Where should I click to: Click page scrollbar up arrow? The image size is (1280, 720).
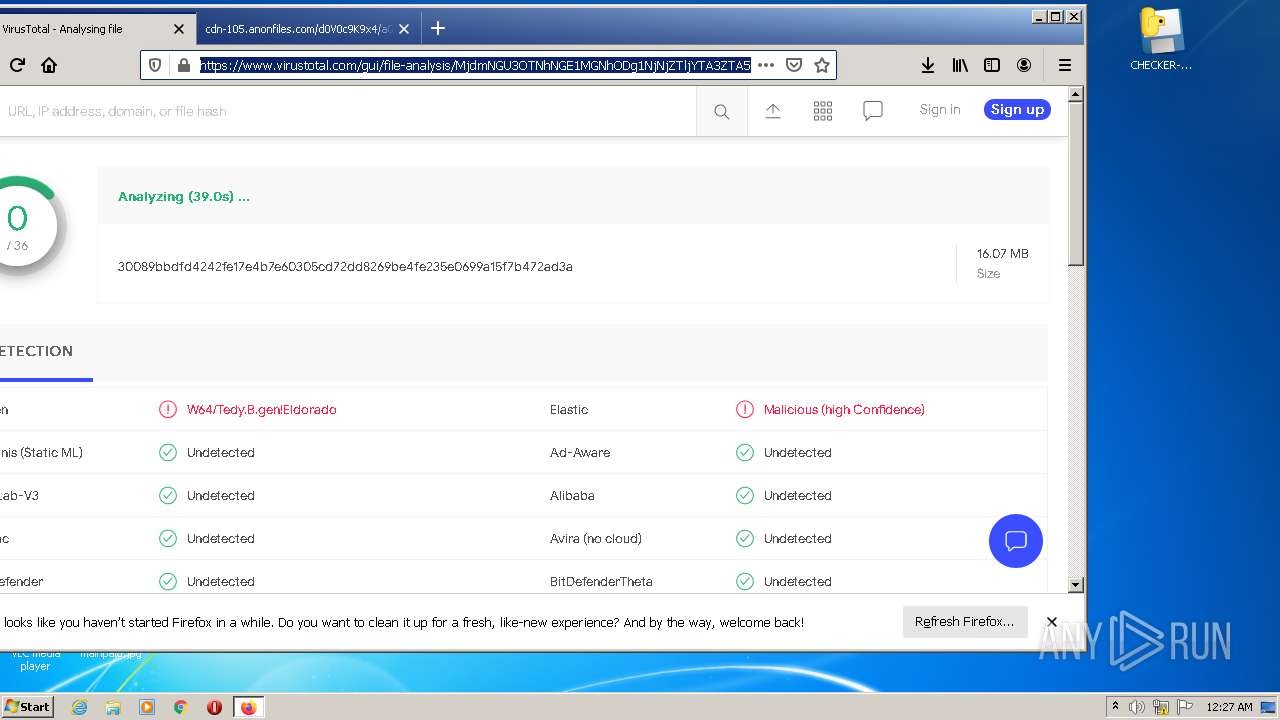[1076, 95]
